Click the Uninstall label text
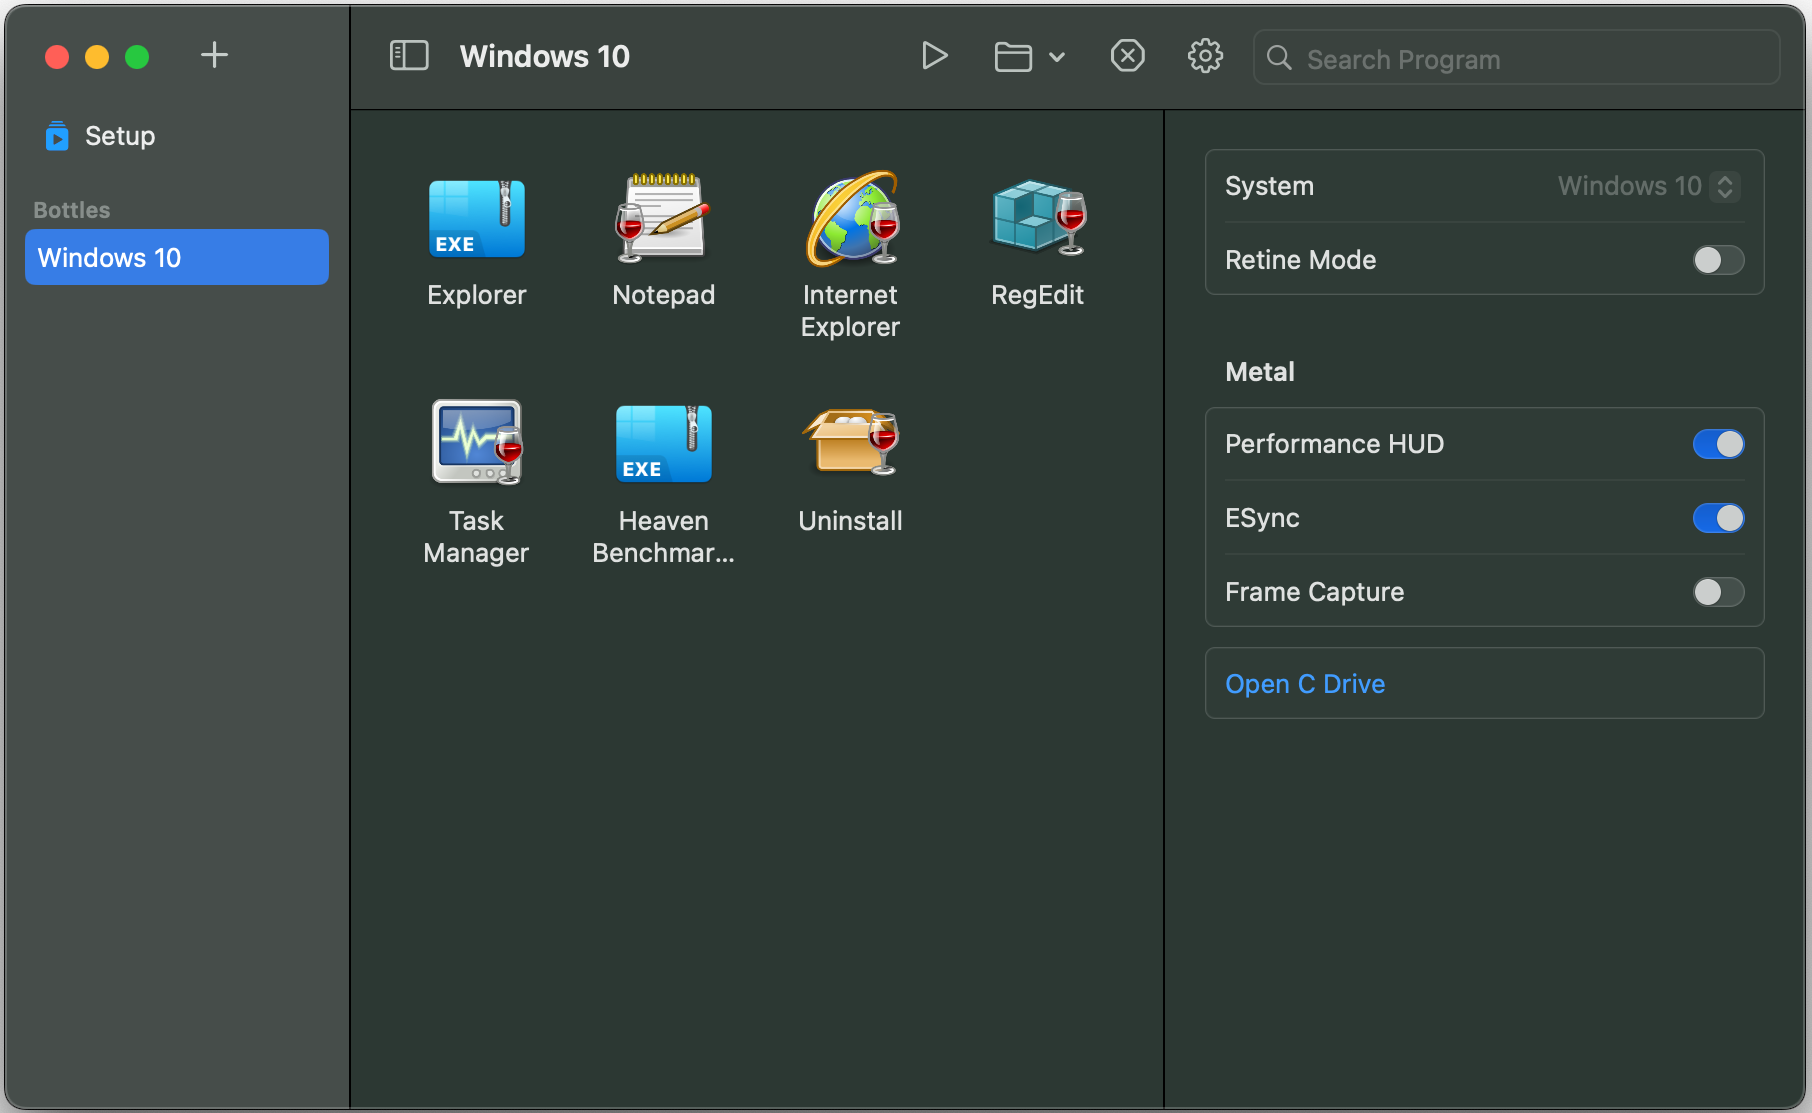Image resolution: width=1812 pixels, height=1113 pixels. pyautogui.click(x=851, y=521)
